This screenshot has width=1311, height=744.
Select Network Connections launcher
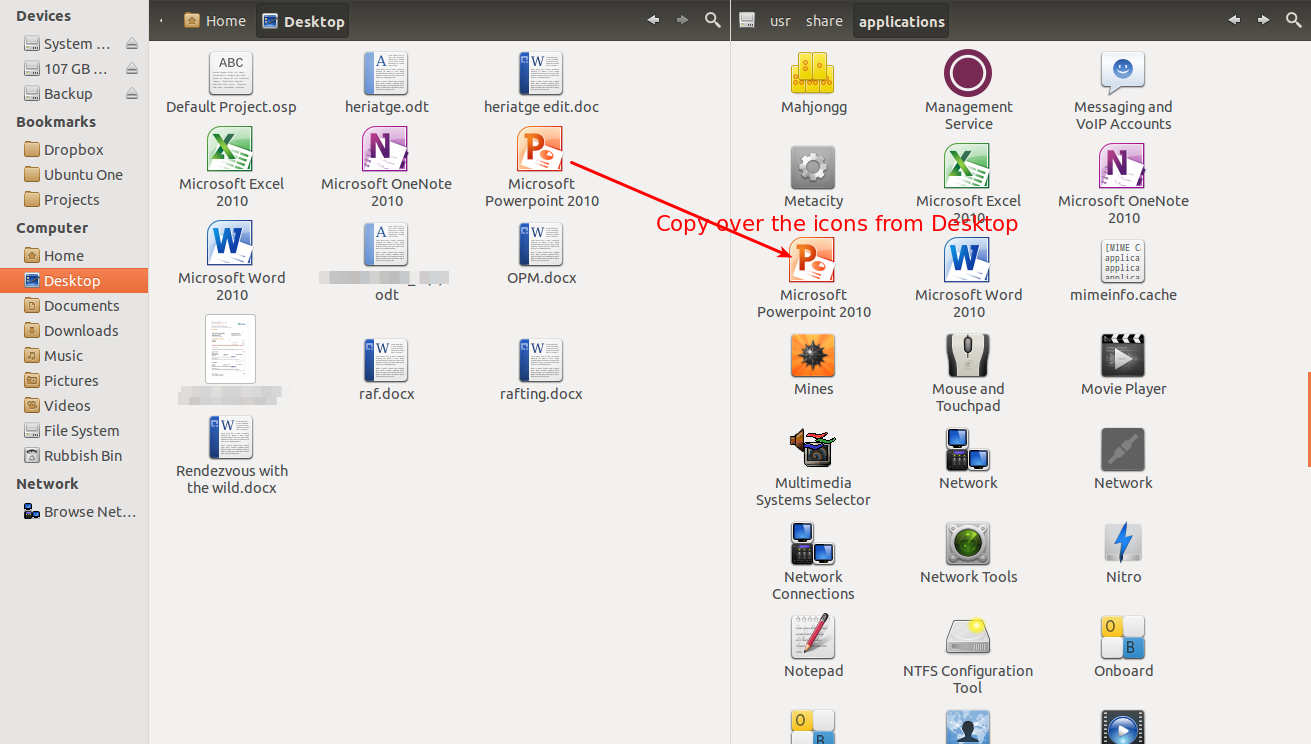tap(813, 543)
